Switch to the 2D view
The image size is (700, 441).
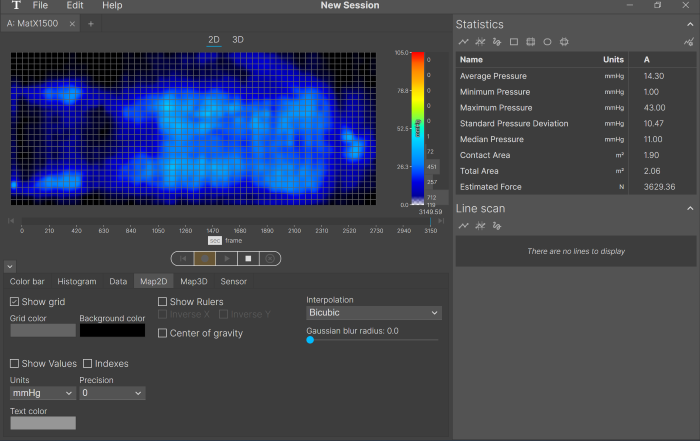[214, 40]
